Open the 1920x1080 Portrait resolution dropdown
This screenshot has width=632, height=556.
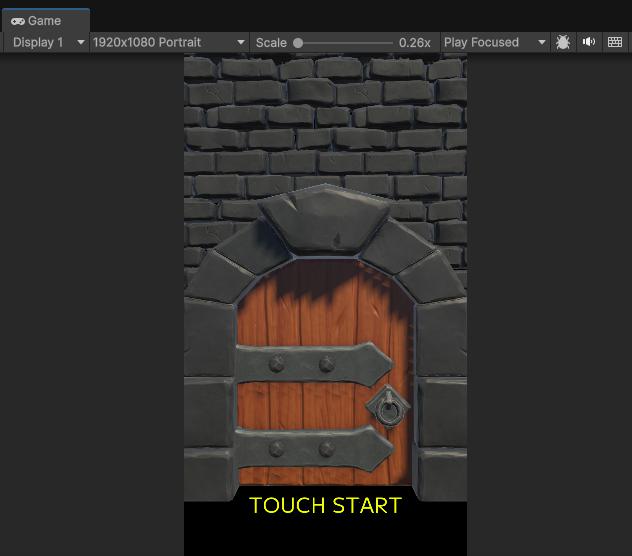168,42
